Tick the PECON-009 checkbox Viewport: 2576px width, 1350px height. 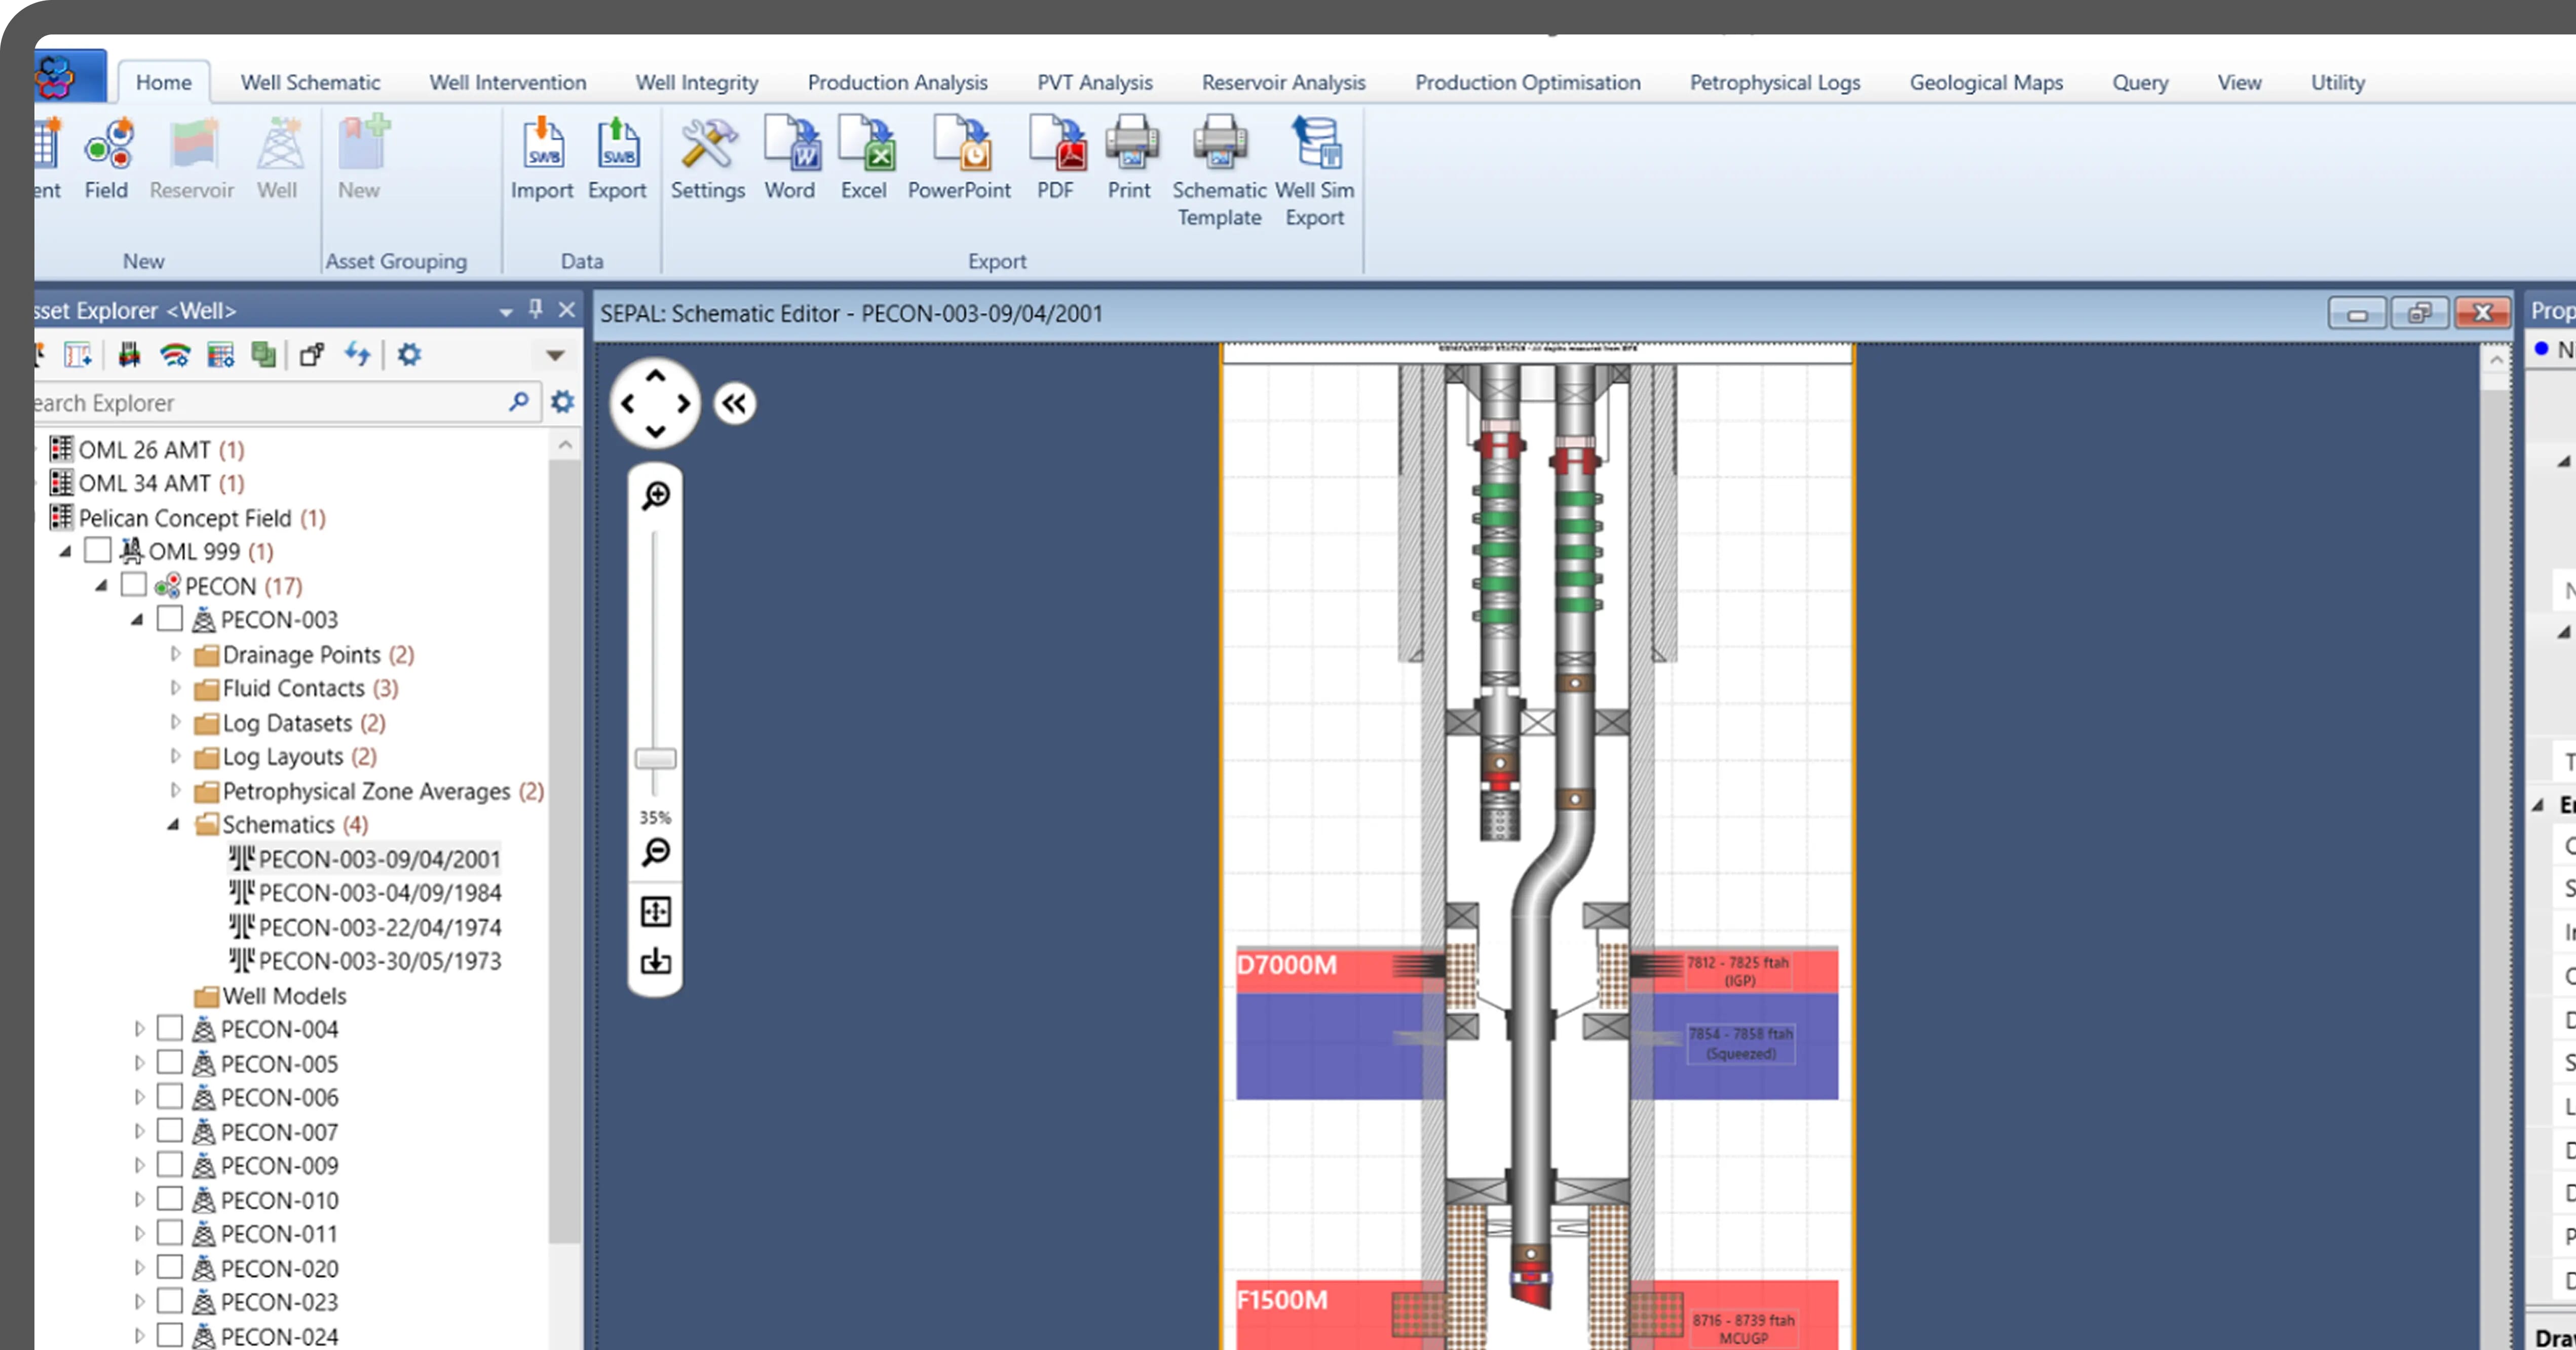coord(170,1164)
